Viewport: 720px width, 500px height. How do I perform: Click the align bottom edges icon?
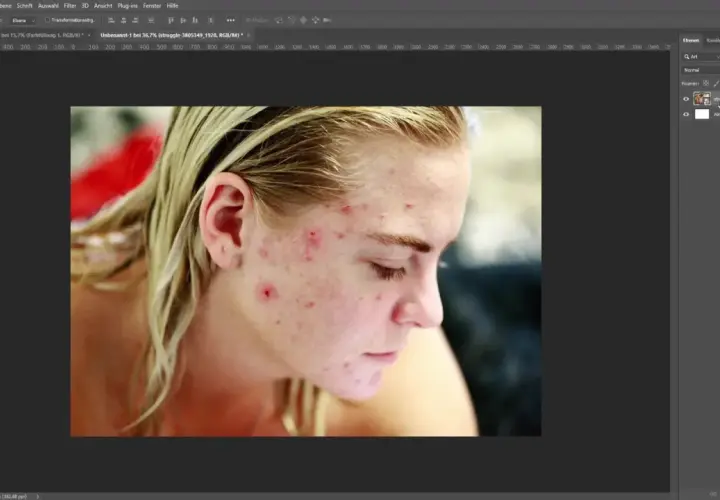tap(195, 20)
